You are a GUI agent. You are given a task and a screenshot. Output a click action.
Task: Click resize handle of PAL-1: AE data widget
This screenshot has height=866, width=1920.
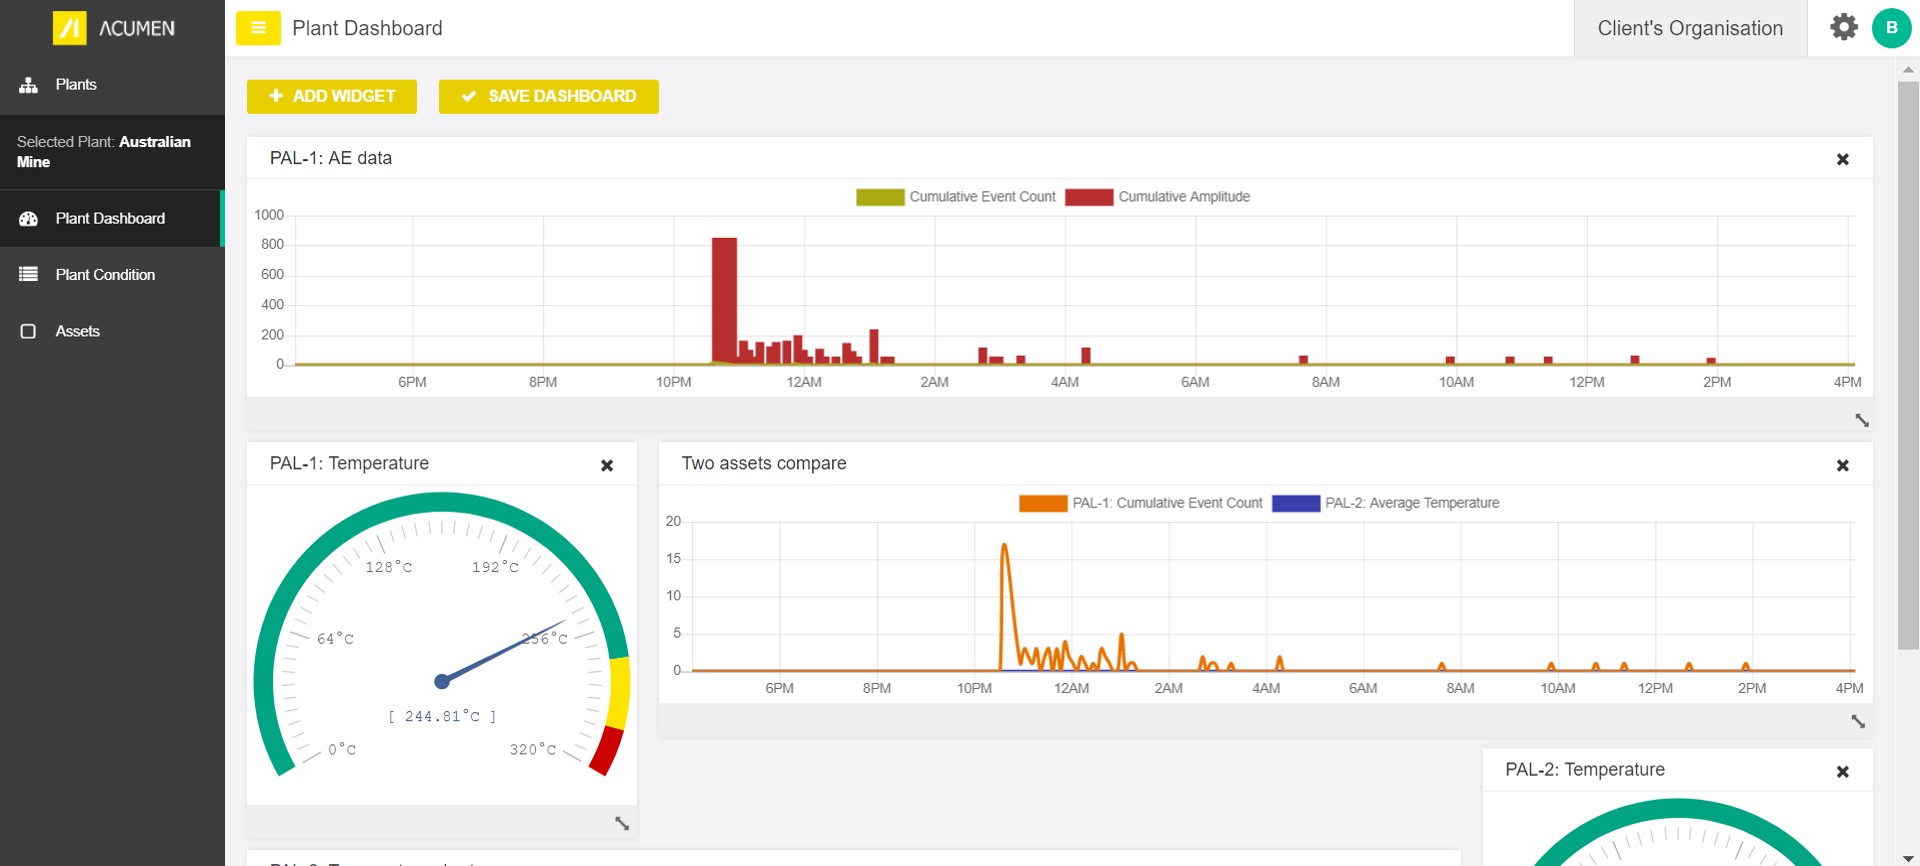click(x=1861, y=420)
